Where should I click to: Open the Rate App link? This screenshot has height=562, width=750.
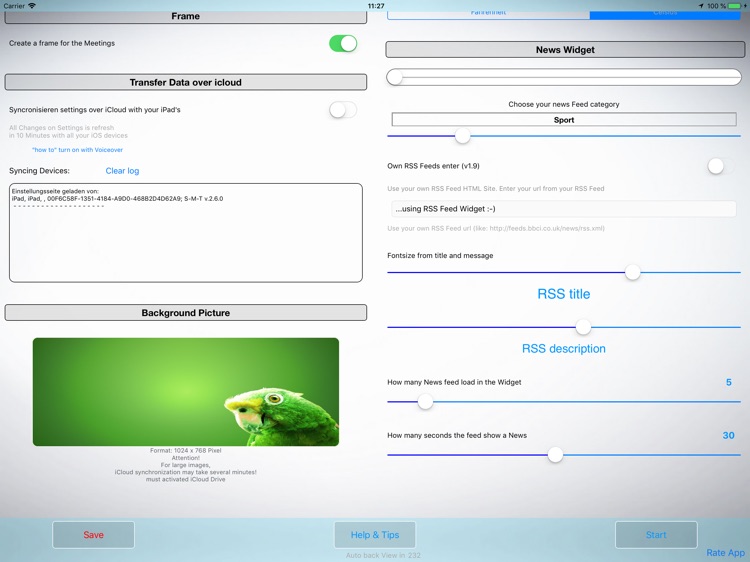(x=726, y=552)
